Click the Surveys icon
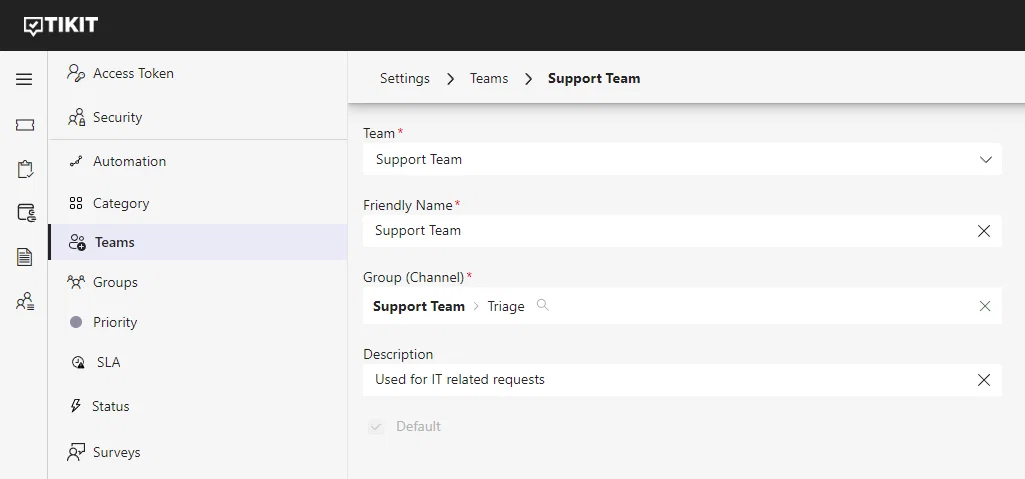This screenshot has width=1025, height=479. click(76, 452)
